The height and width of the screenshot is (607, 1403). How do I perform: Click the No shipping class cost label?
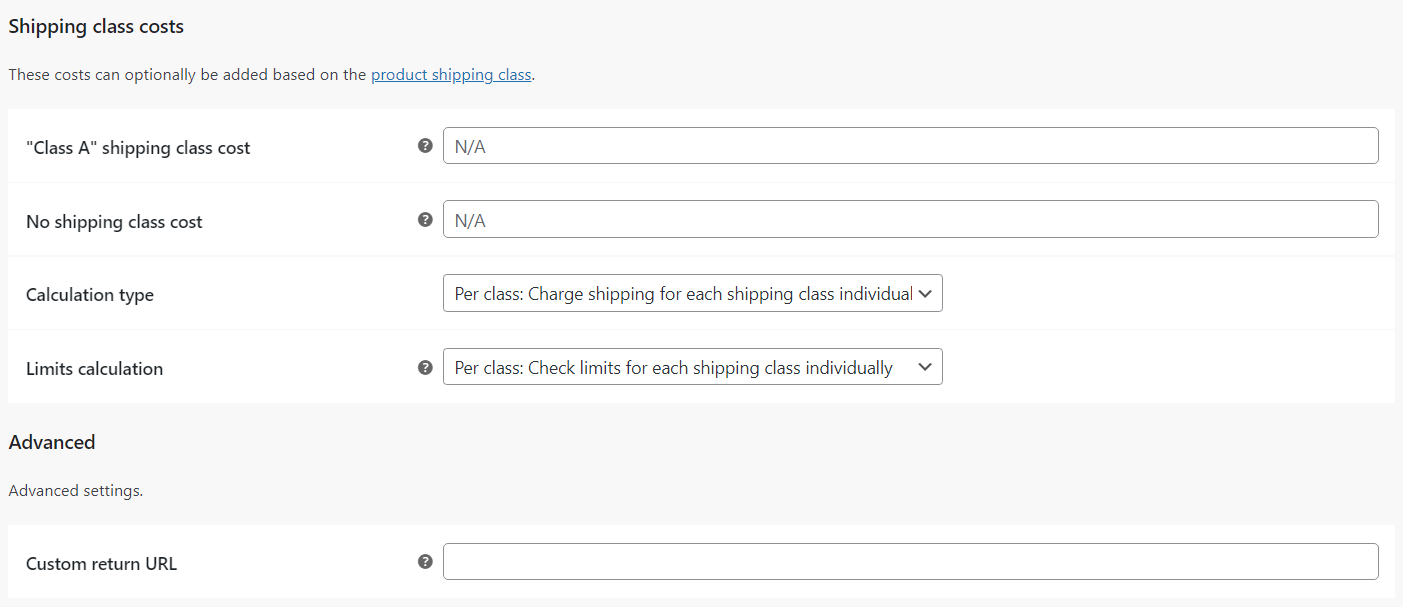[x=114, y=222]
